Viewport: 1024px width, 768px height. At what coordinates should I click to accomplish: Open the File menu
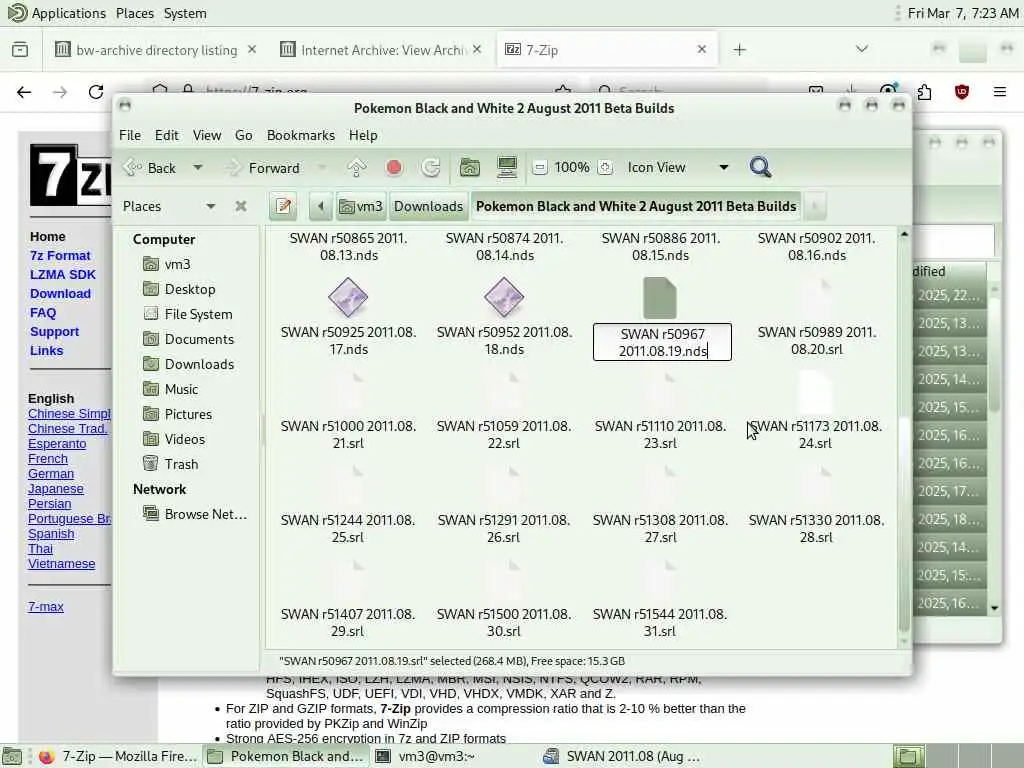tap(130, 135)
